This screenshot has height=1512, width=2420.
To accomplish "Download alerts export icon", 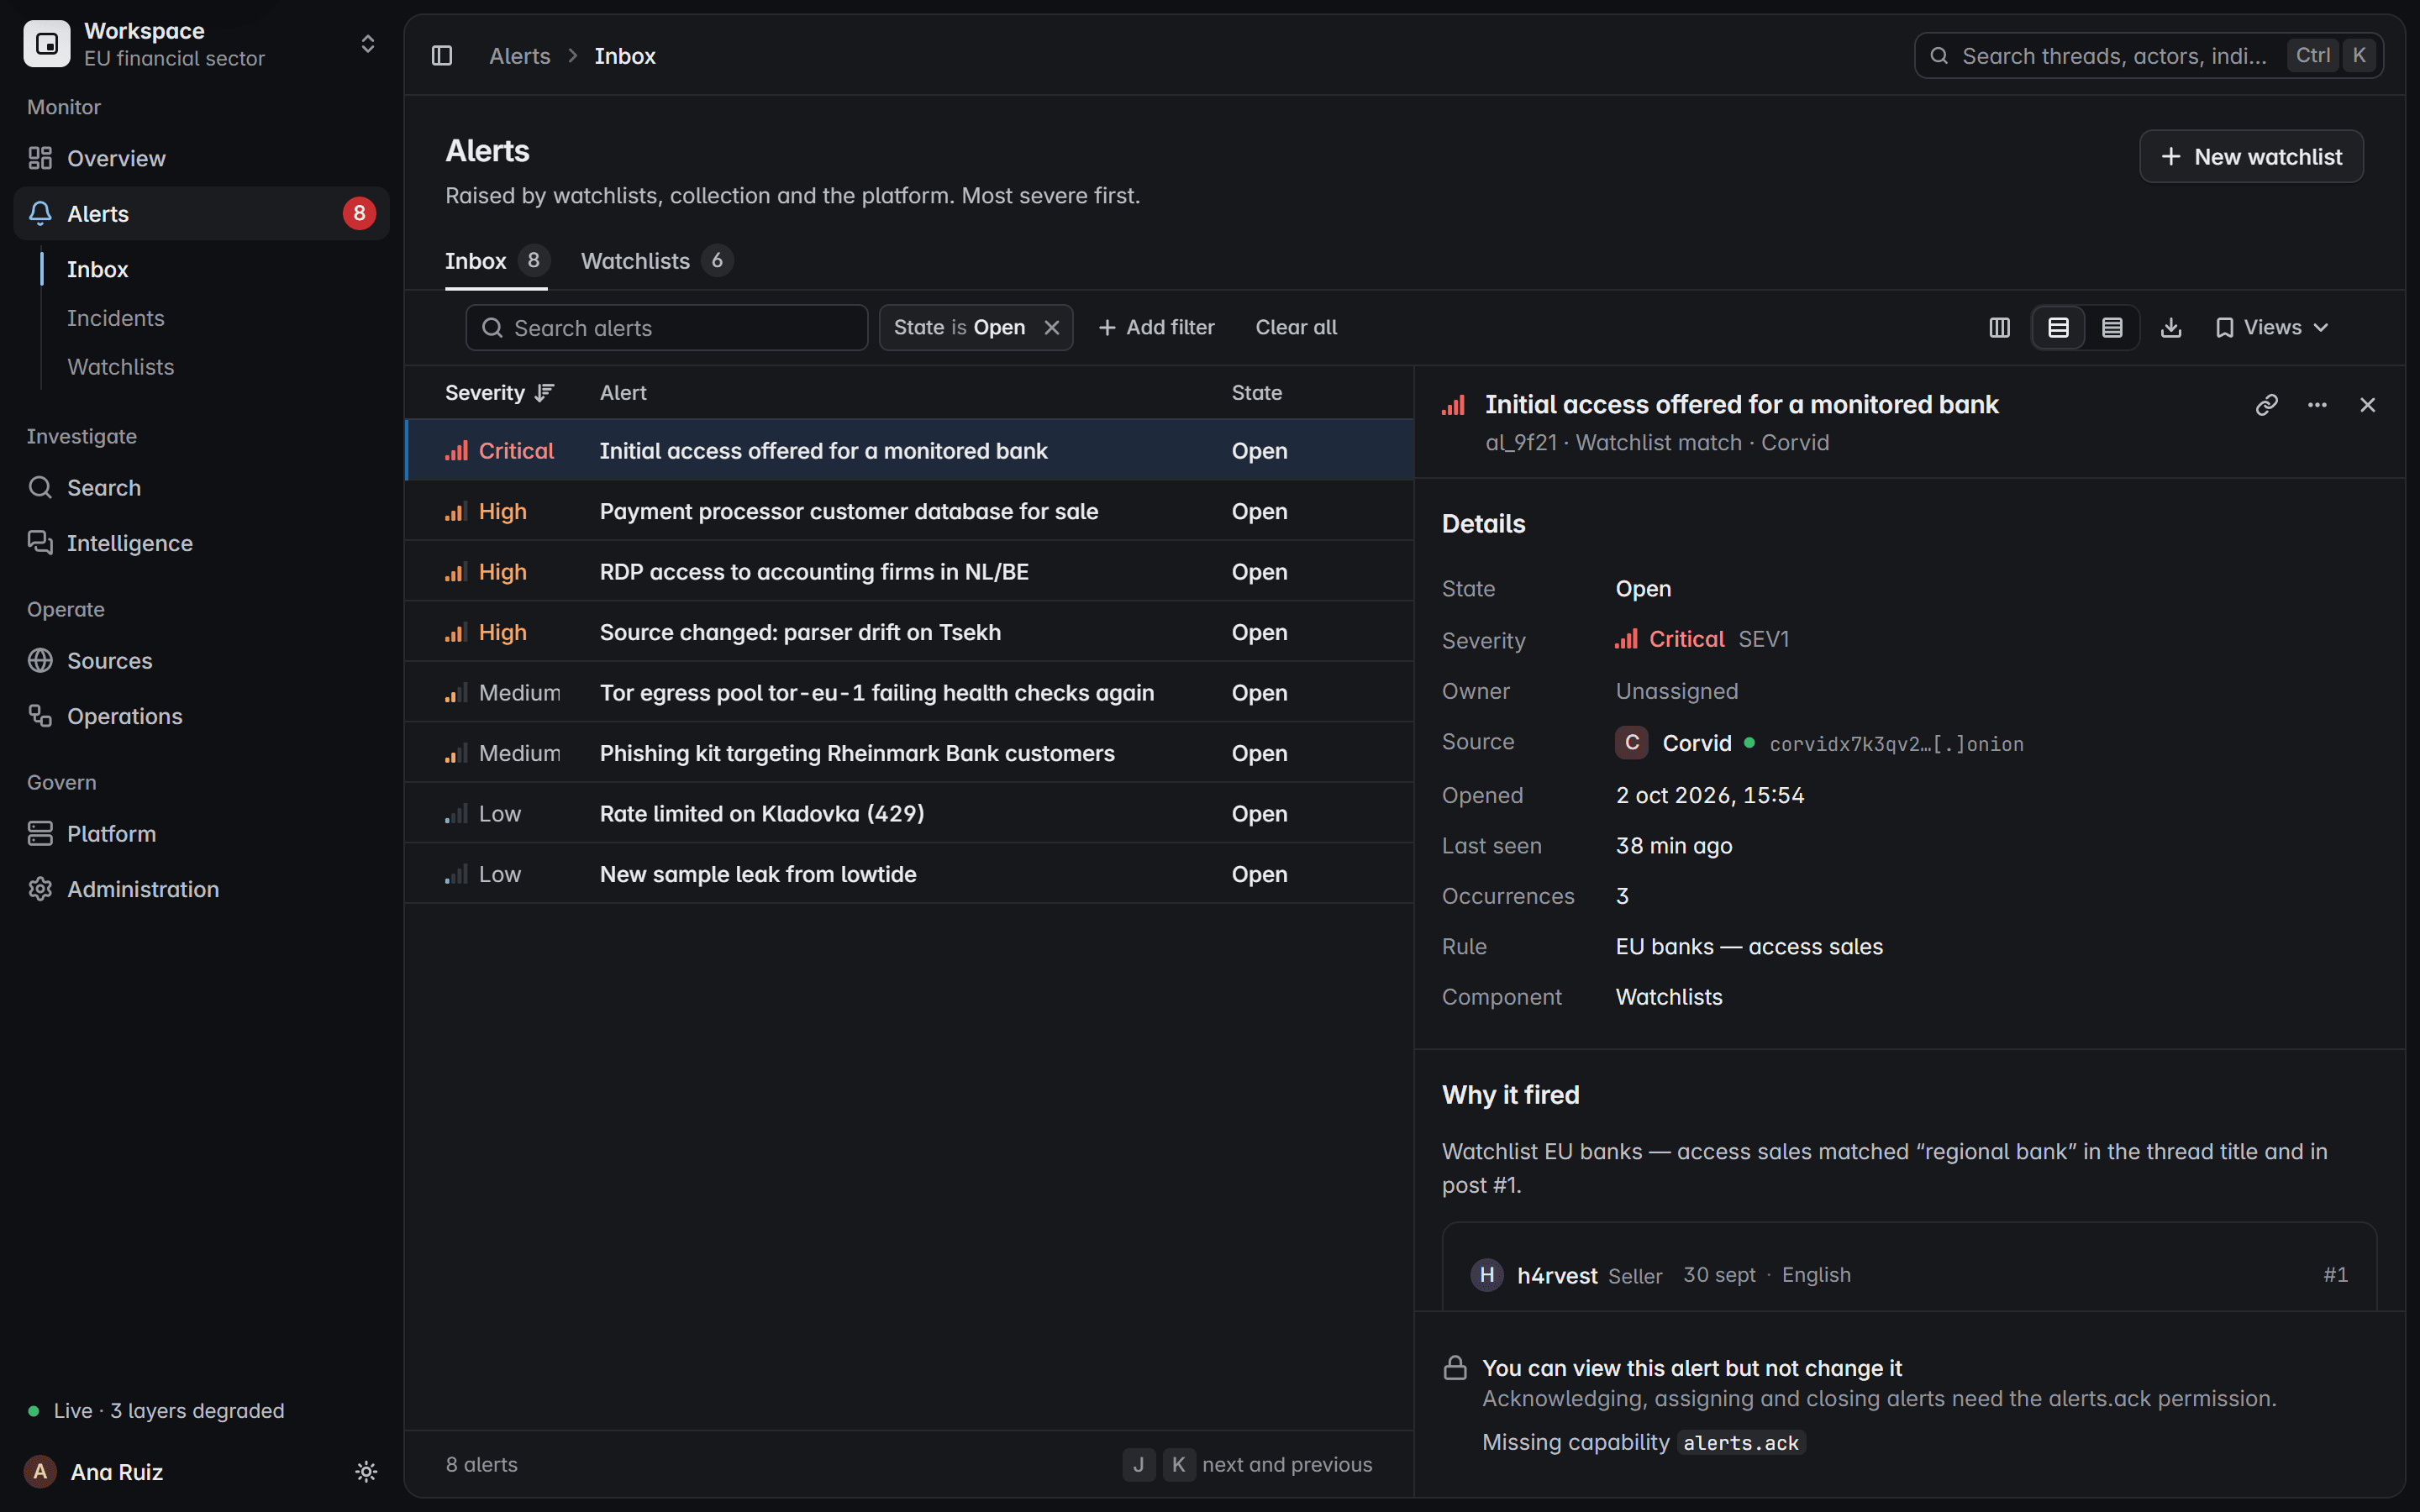I will tap(2171, 328).
